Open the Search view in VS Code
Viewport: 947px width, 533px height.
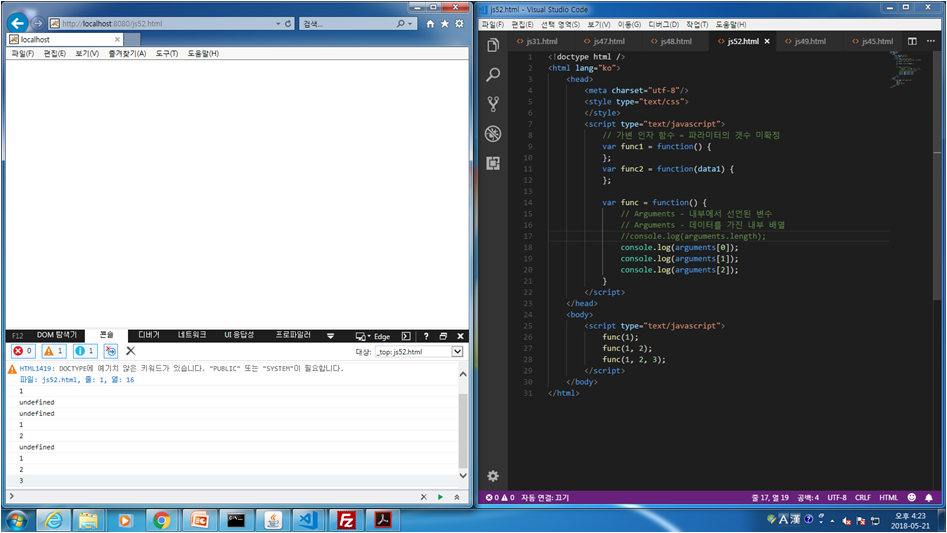click(493, 74)
